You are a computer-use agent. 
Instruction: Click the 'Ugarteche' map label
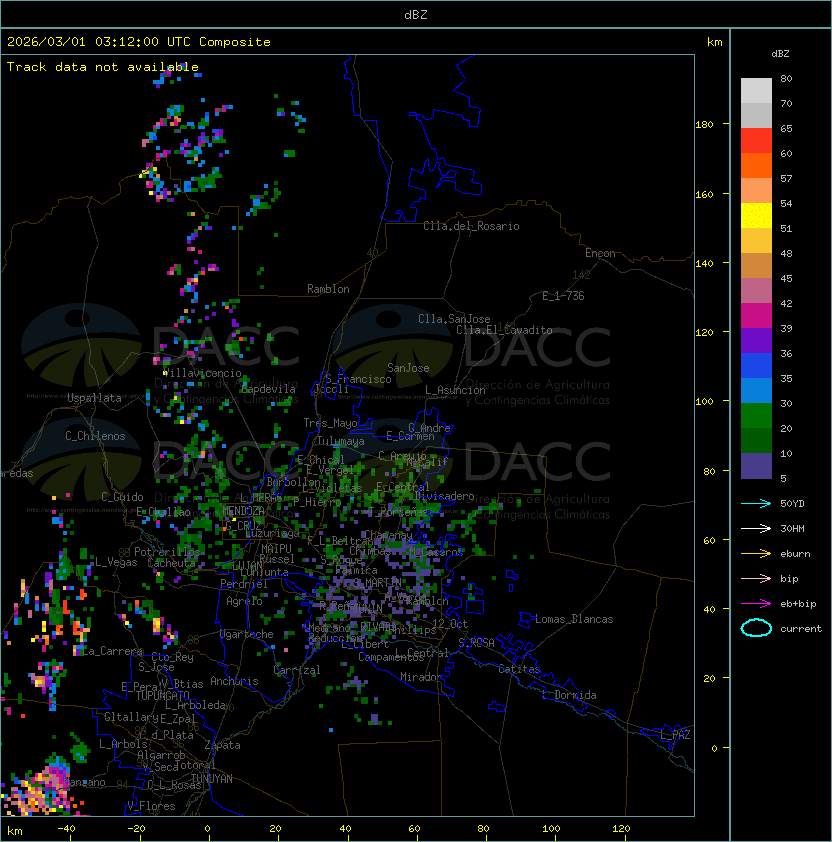click(x=247, y=634)
